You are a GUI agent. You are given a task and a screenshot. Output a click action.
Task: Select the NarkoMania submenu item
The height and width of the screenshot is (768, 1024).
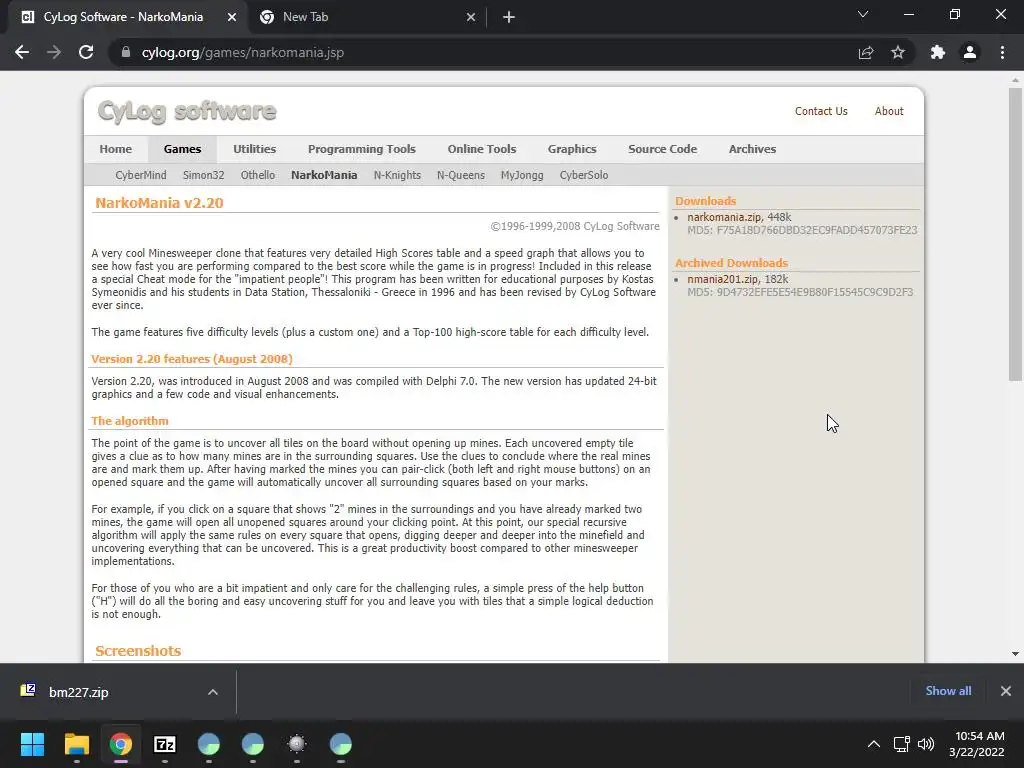point(324,175)
